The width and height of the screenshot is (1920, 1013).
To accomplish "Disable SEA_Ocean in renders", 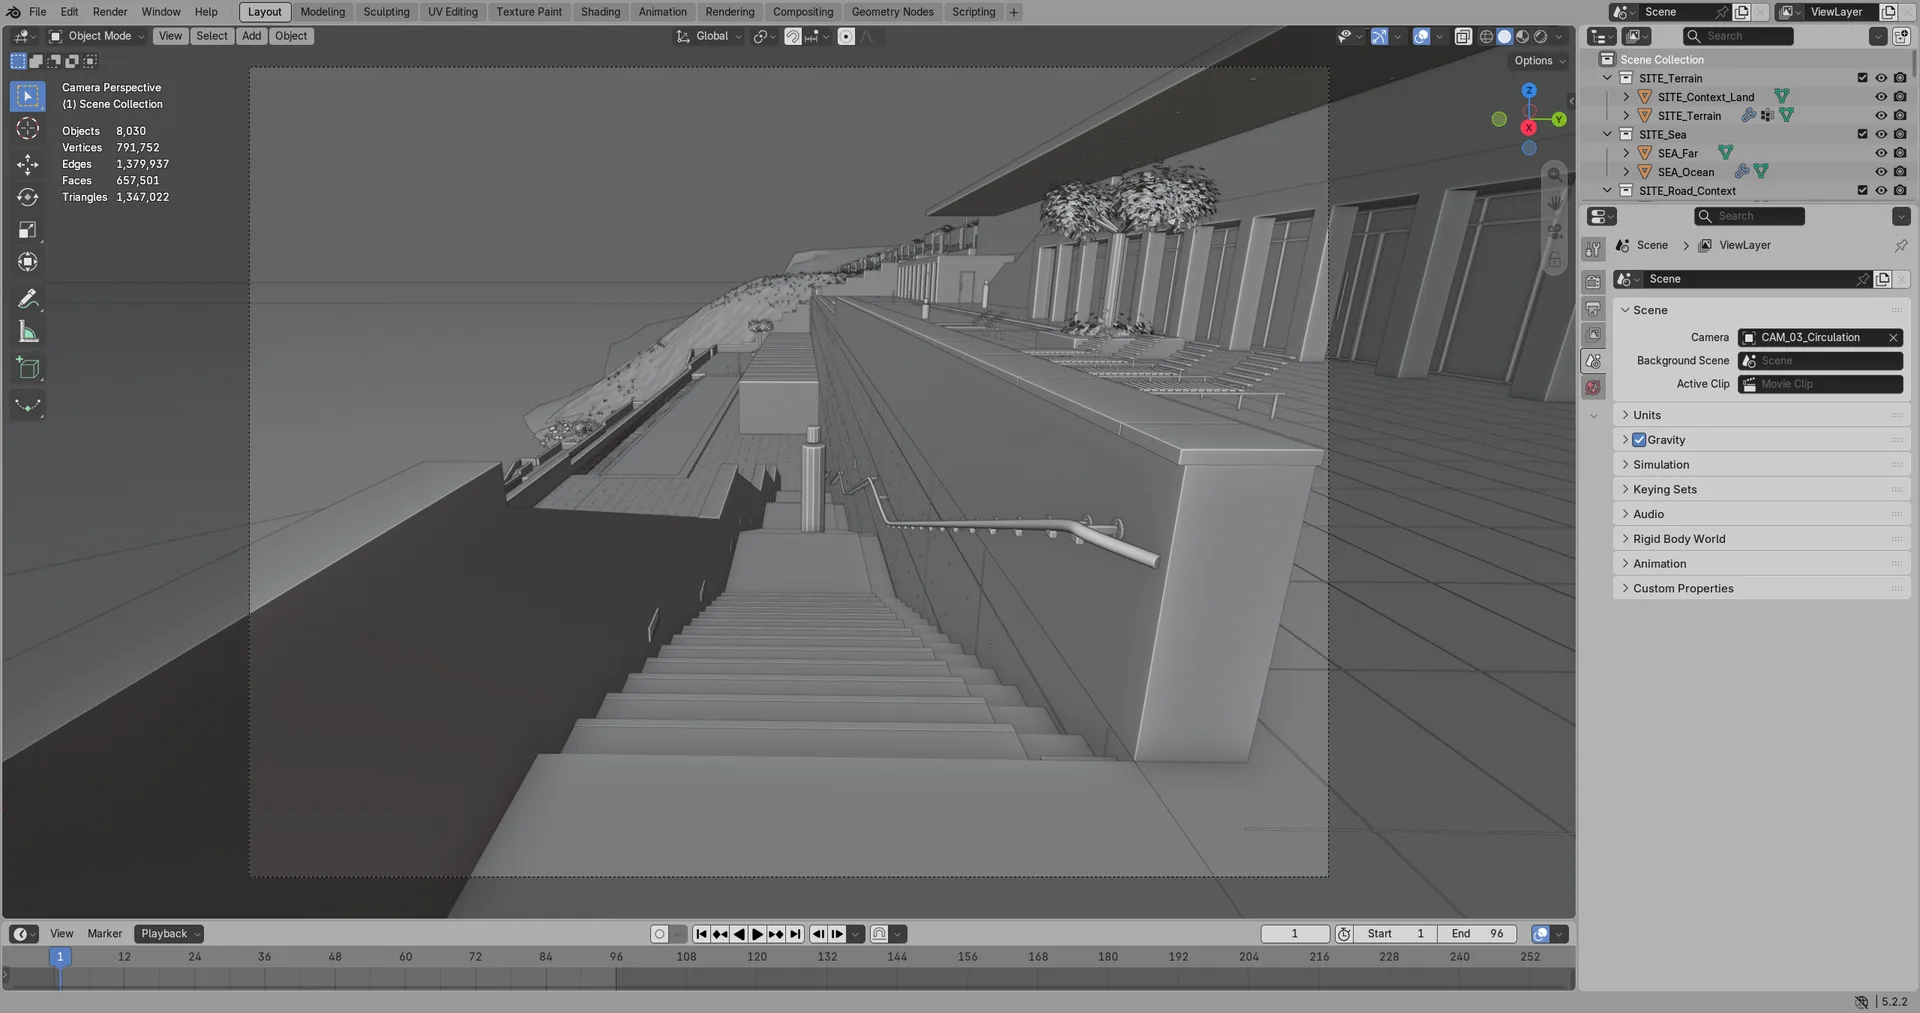I will click(1900, 172).
